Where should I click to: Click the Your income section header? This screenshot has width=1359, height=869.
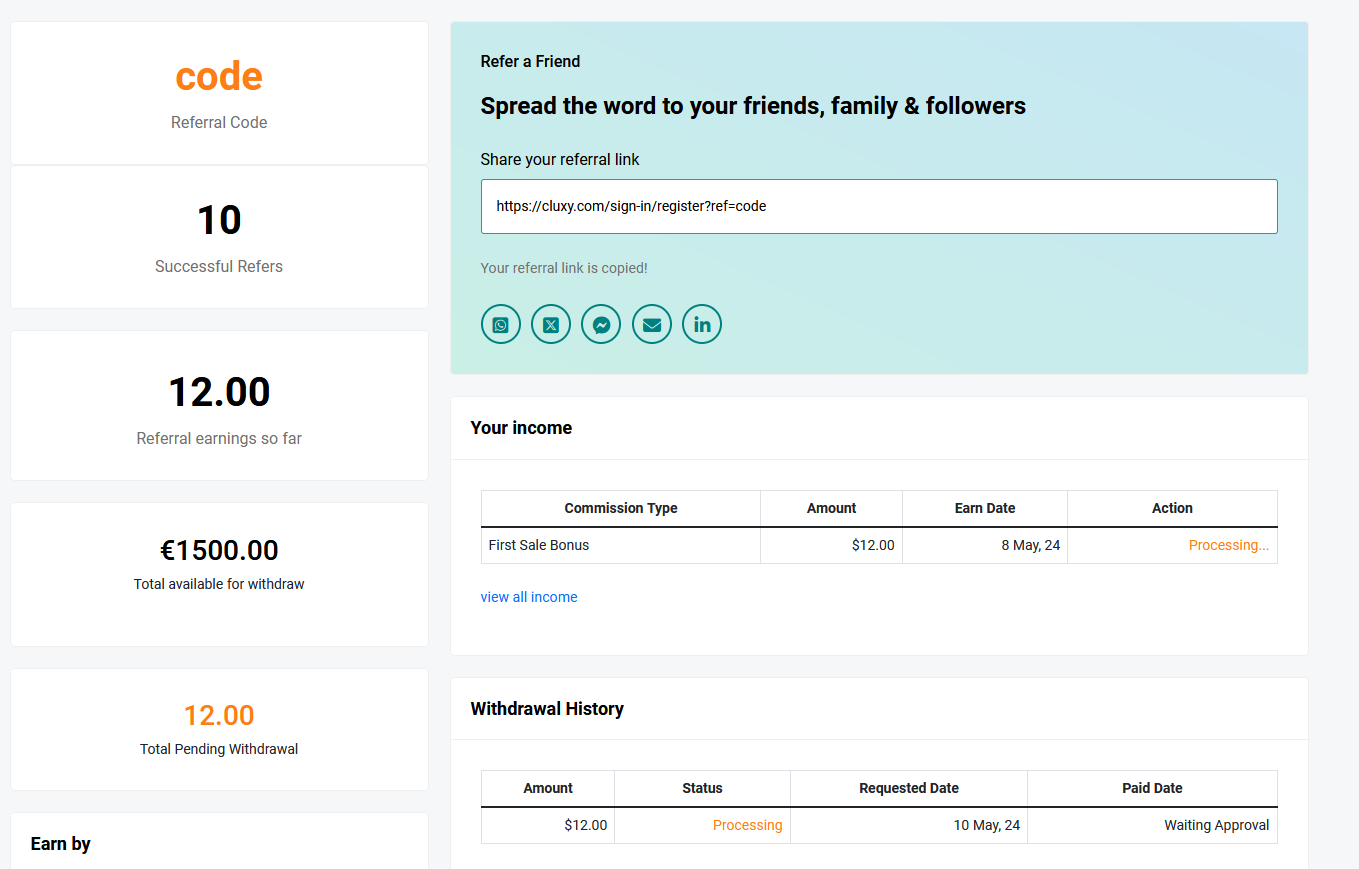coord(521,427)
